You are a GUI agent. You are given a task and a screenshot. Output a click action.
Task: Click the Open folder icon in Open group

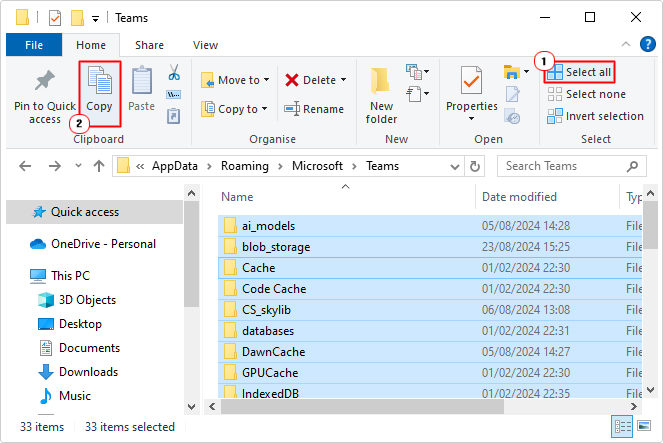coord(512,72)
